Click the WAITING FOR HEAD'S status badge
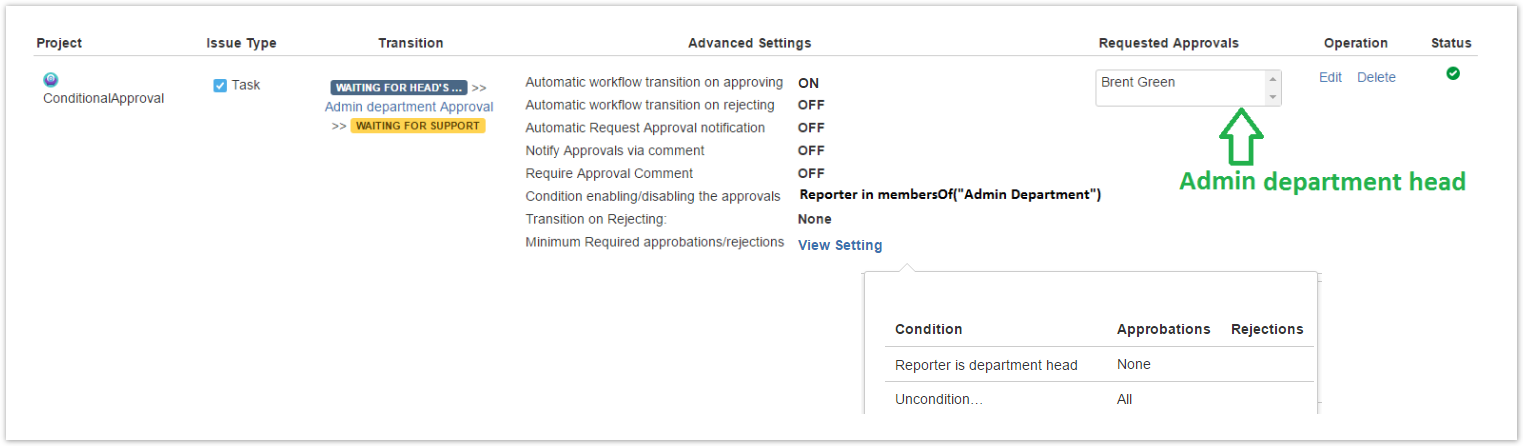1523x446 pixels. 399,87
